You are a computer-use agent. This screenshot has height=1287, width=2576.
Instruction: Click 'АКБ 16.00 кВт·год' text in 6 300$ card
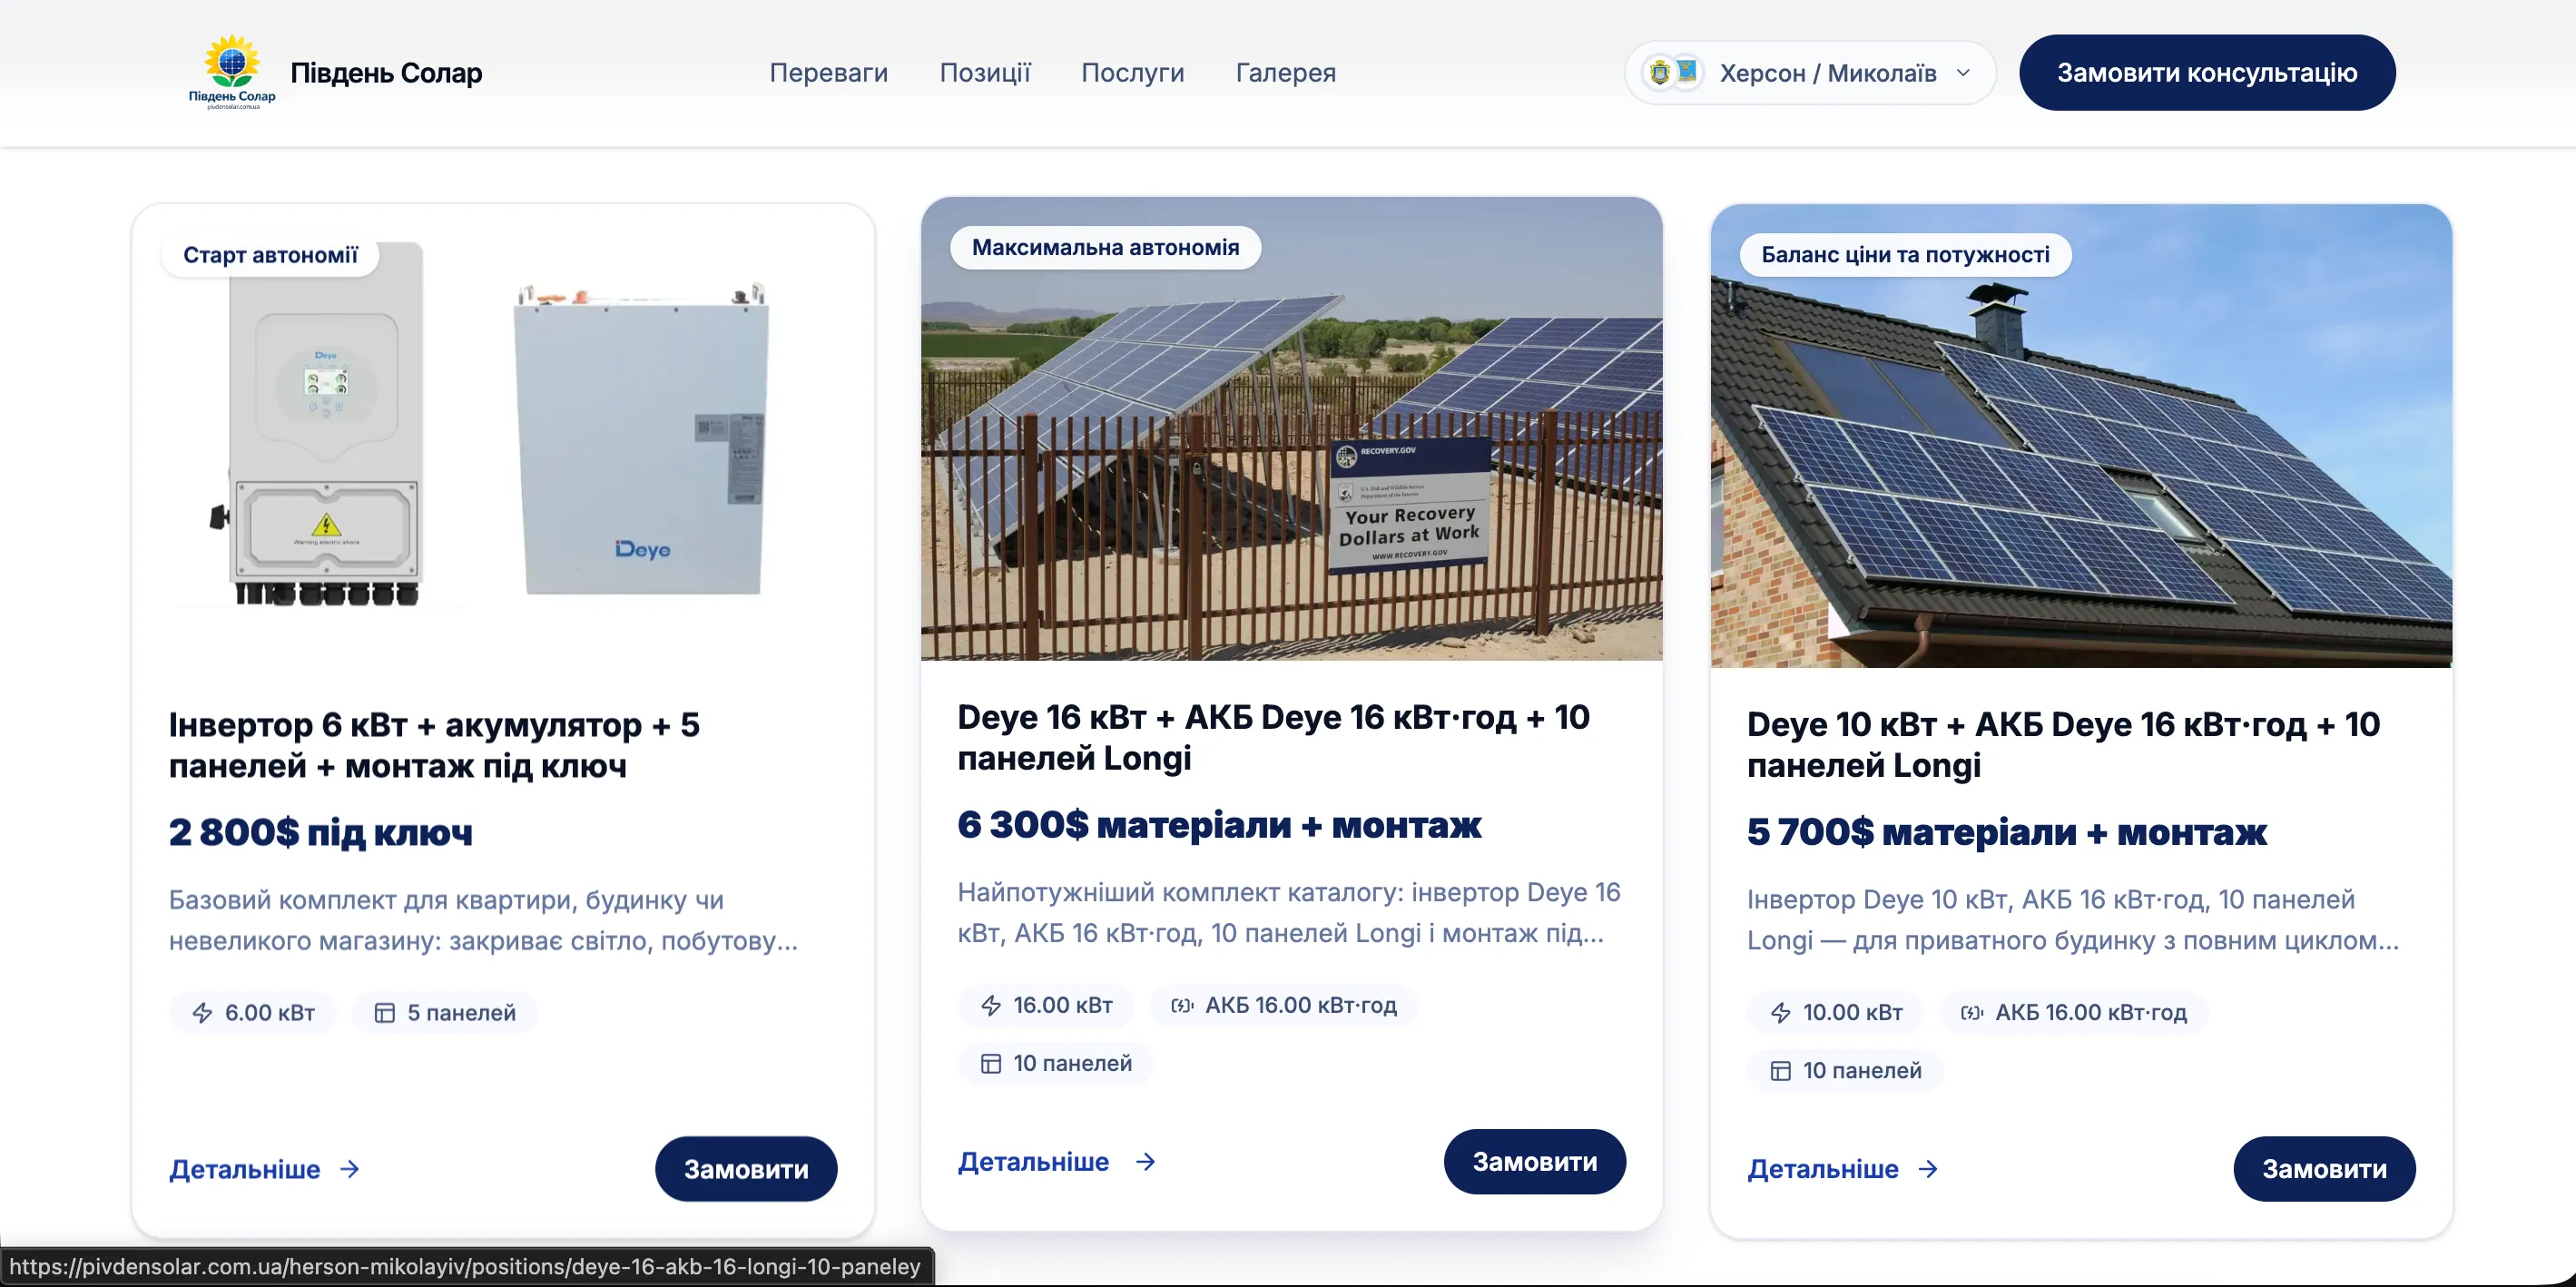1301,1005
